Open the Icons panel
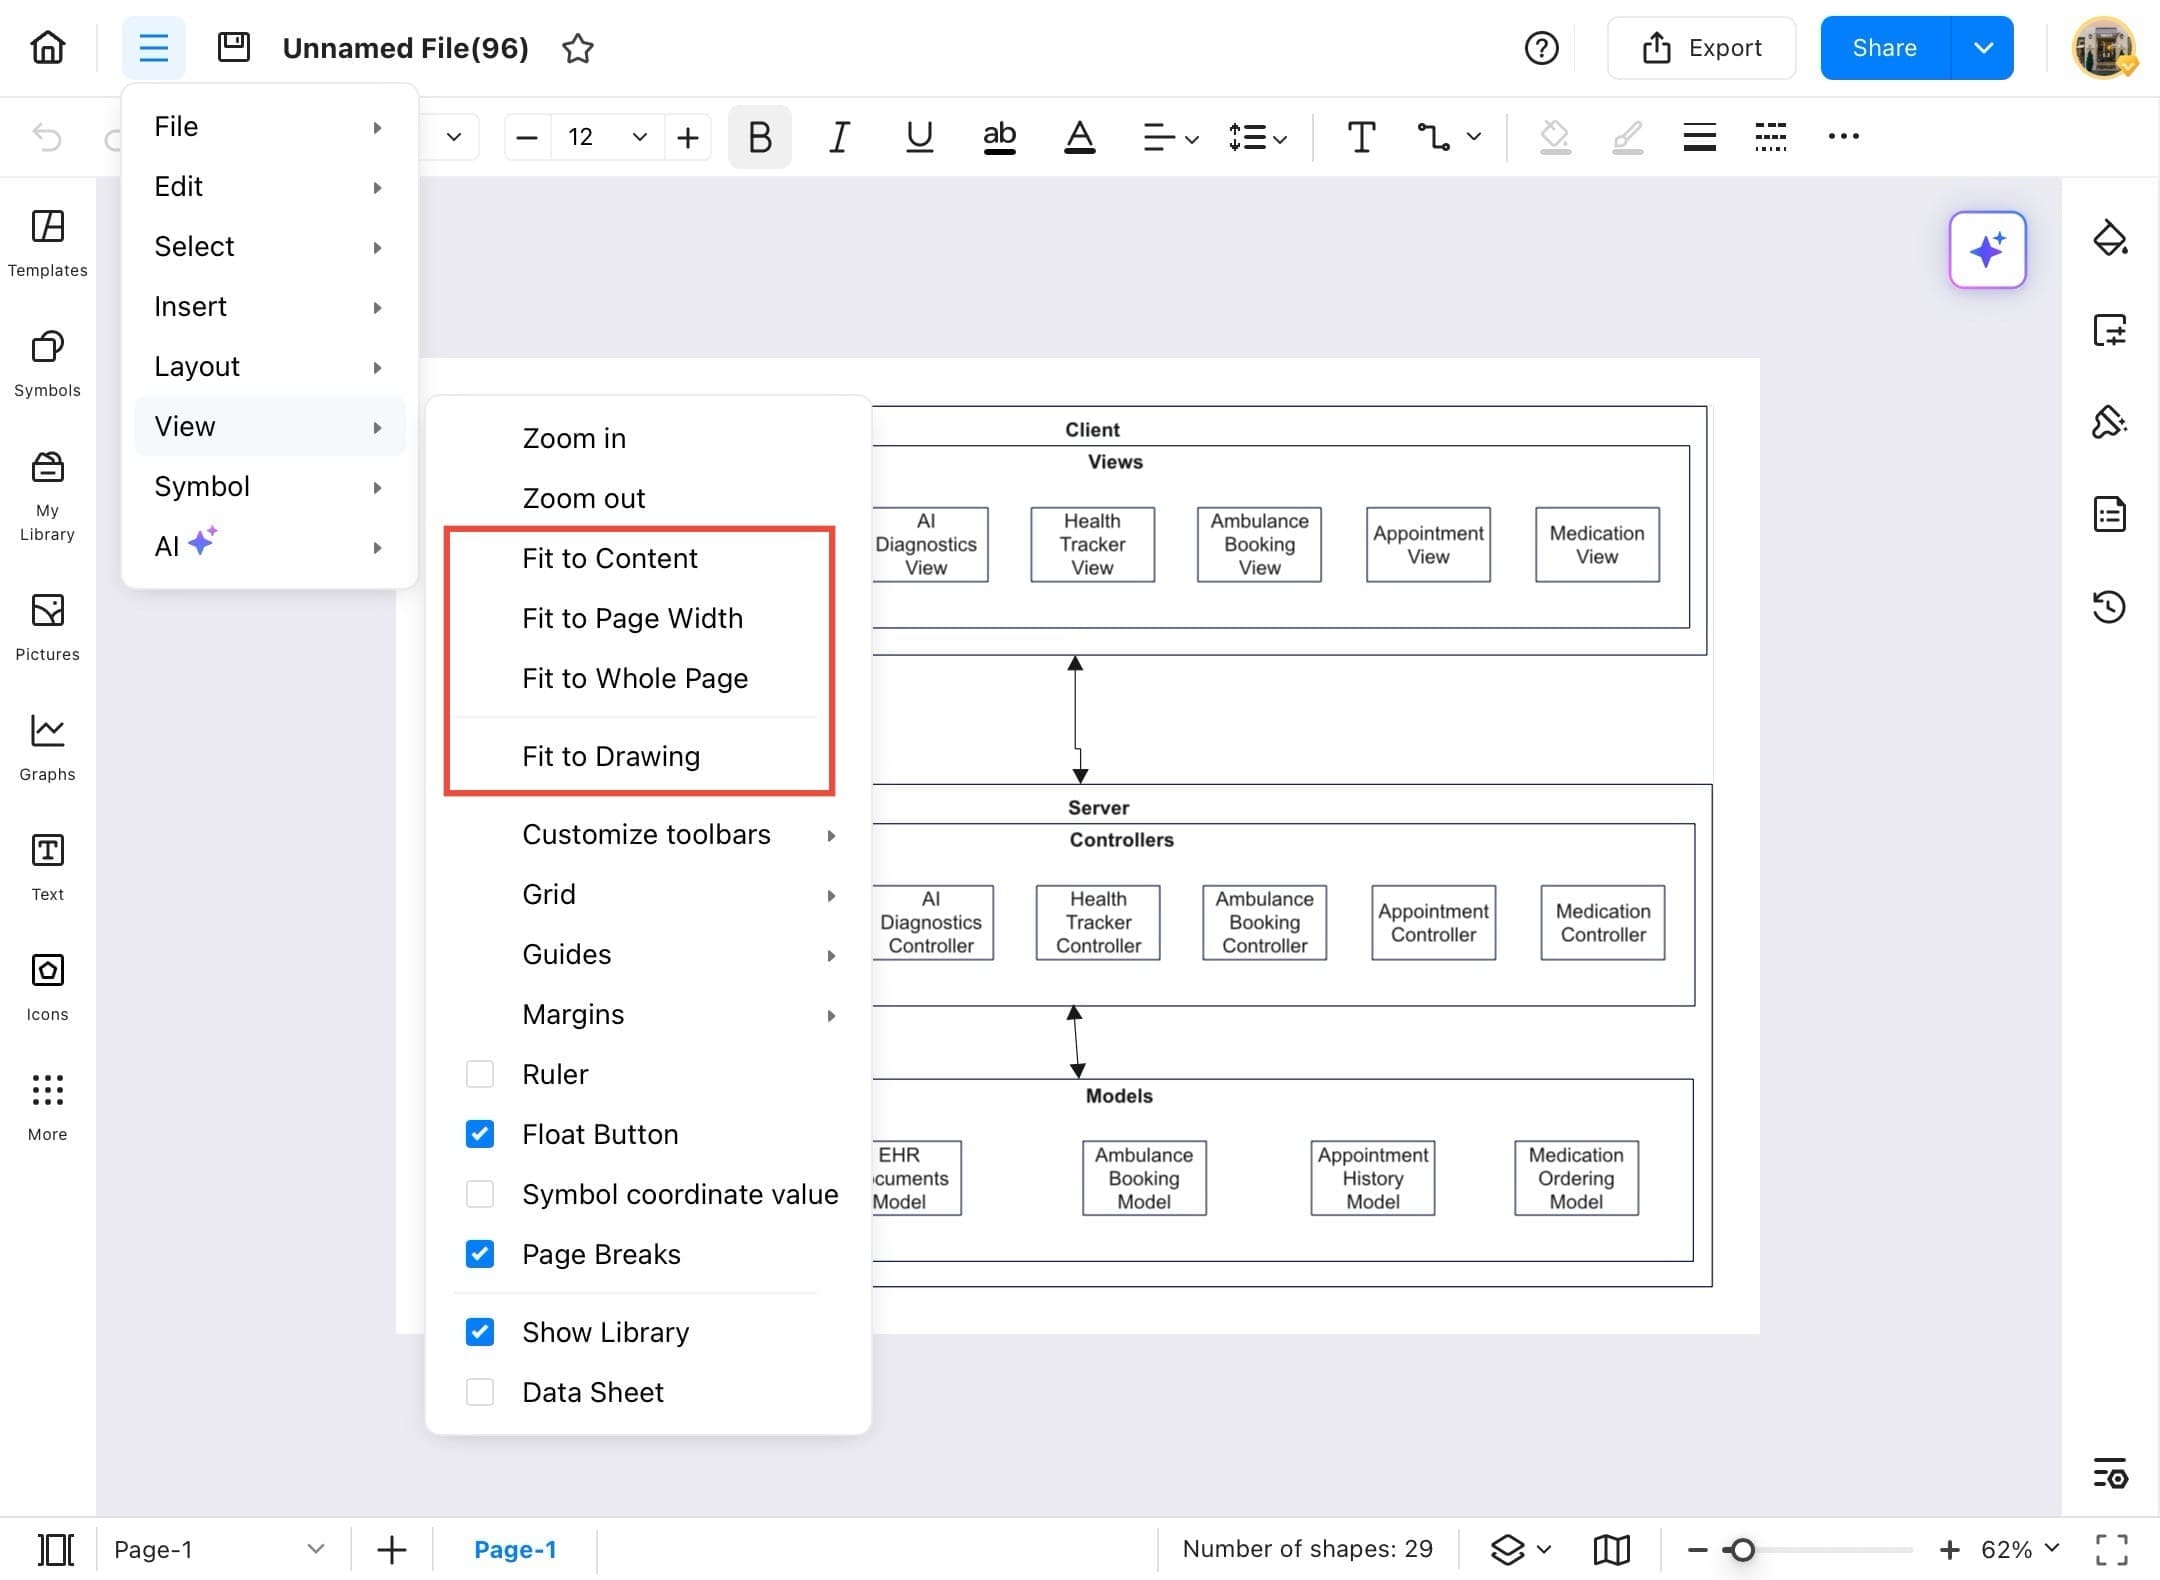 tap(46, 985)
